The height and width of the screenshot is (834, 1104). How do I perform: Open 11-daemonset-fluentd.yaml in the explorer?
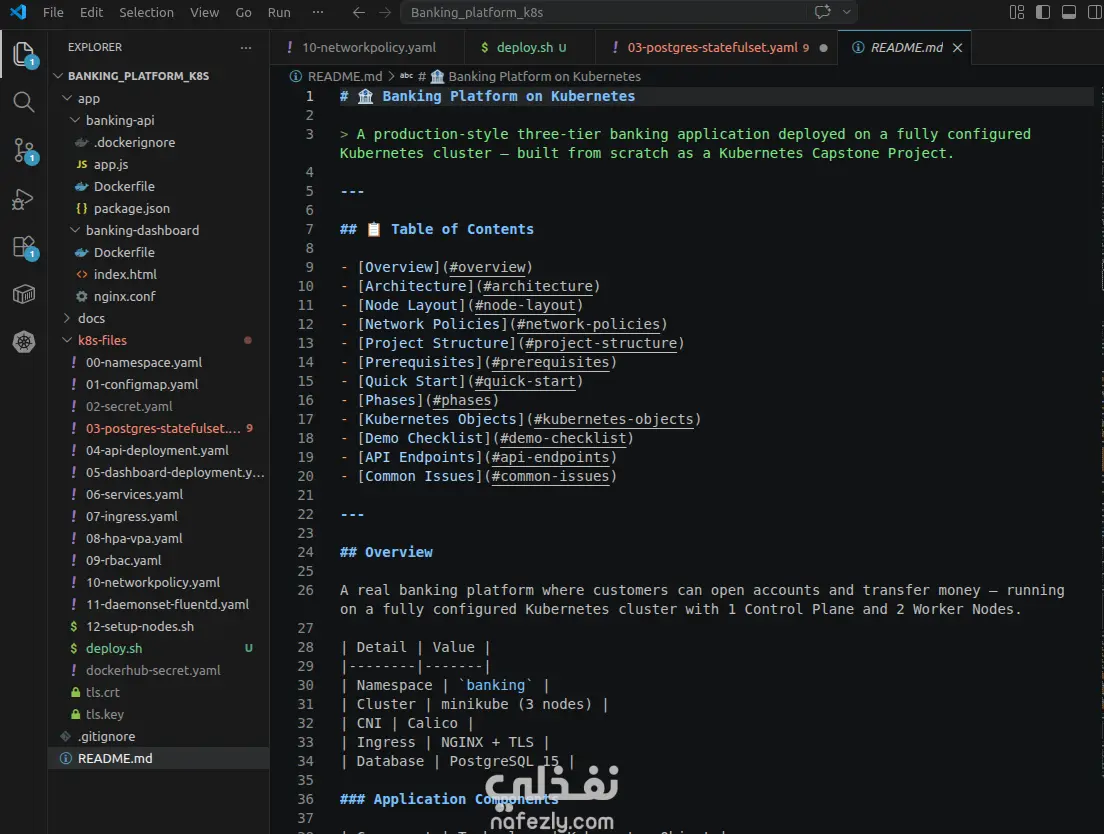coord(167,605)
